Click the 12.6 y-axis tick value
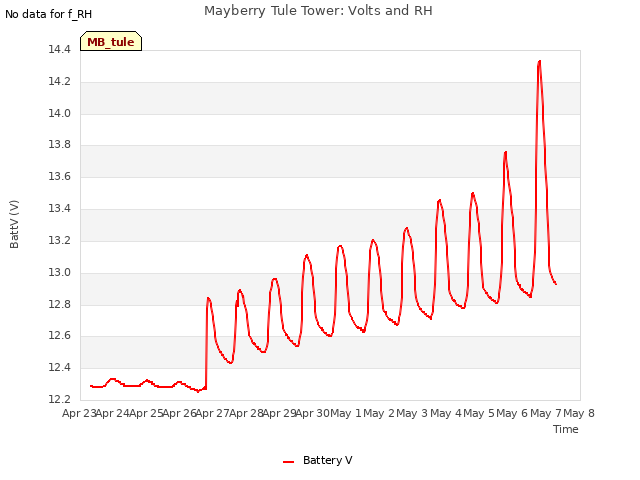 pos(59,336)
